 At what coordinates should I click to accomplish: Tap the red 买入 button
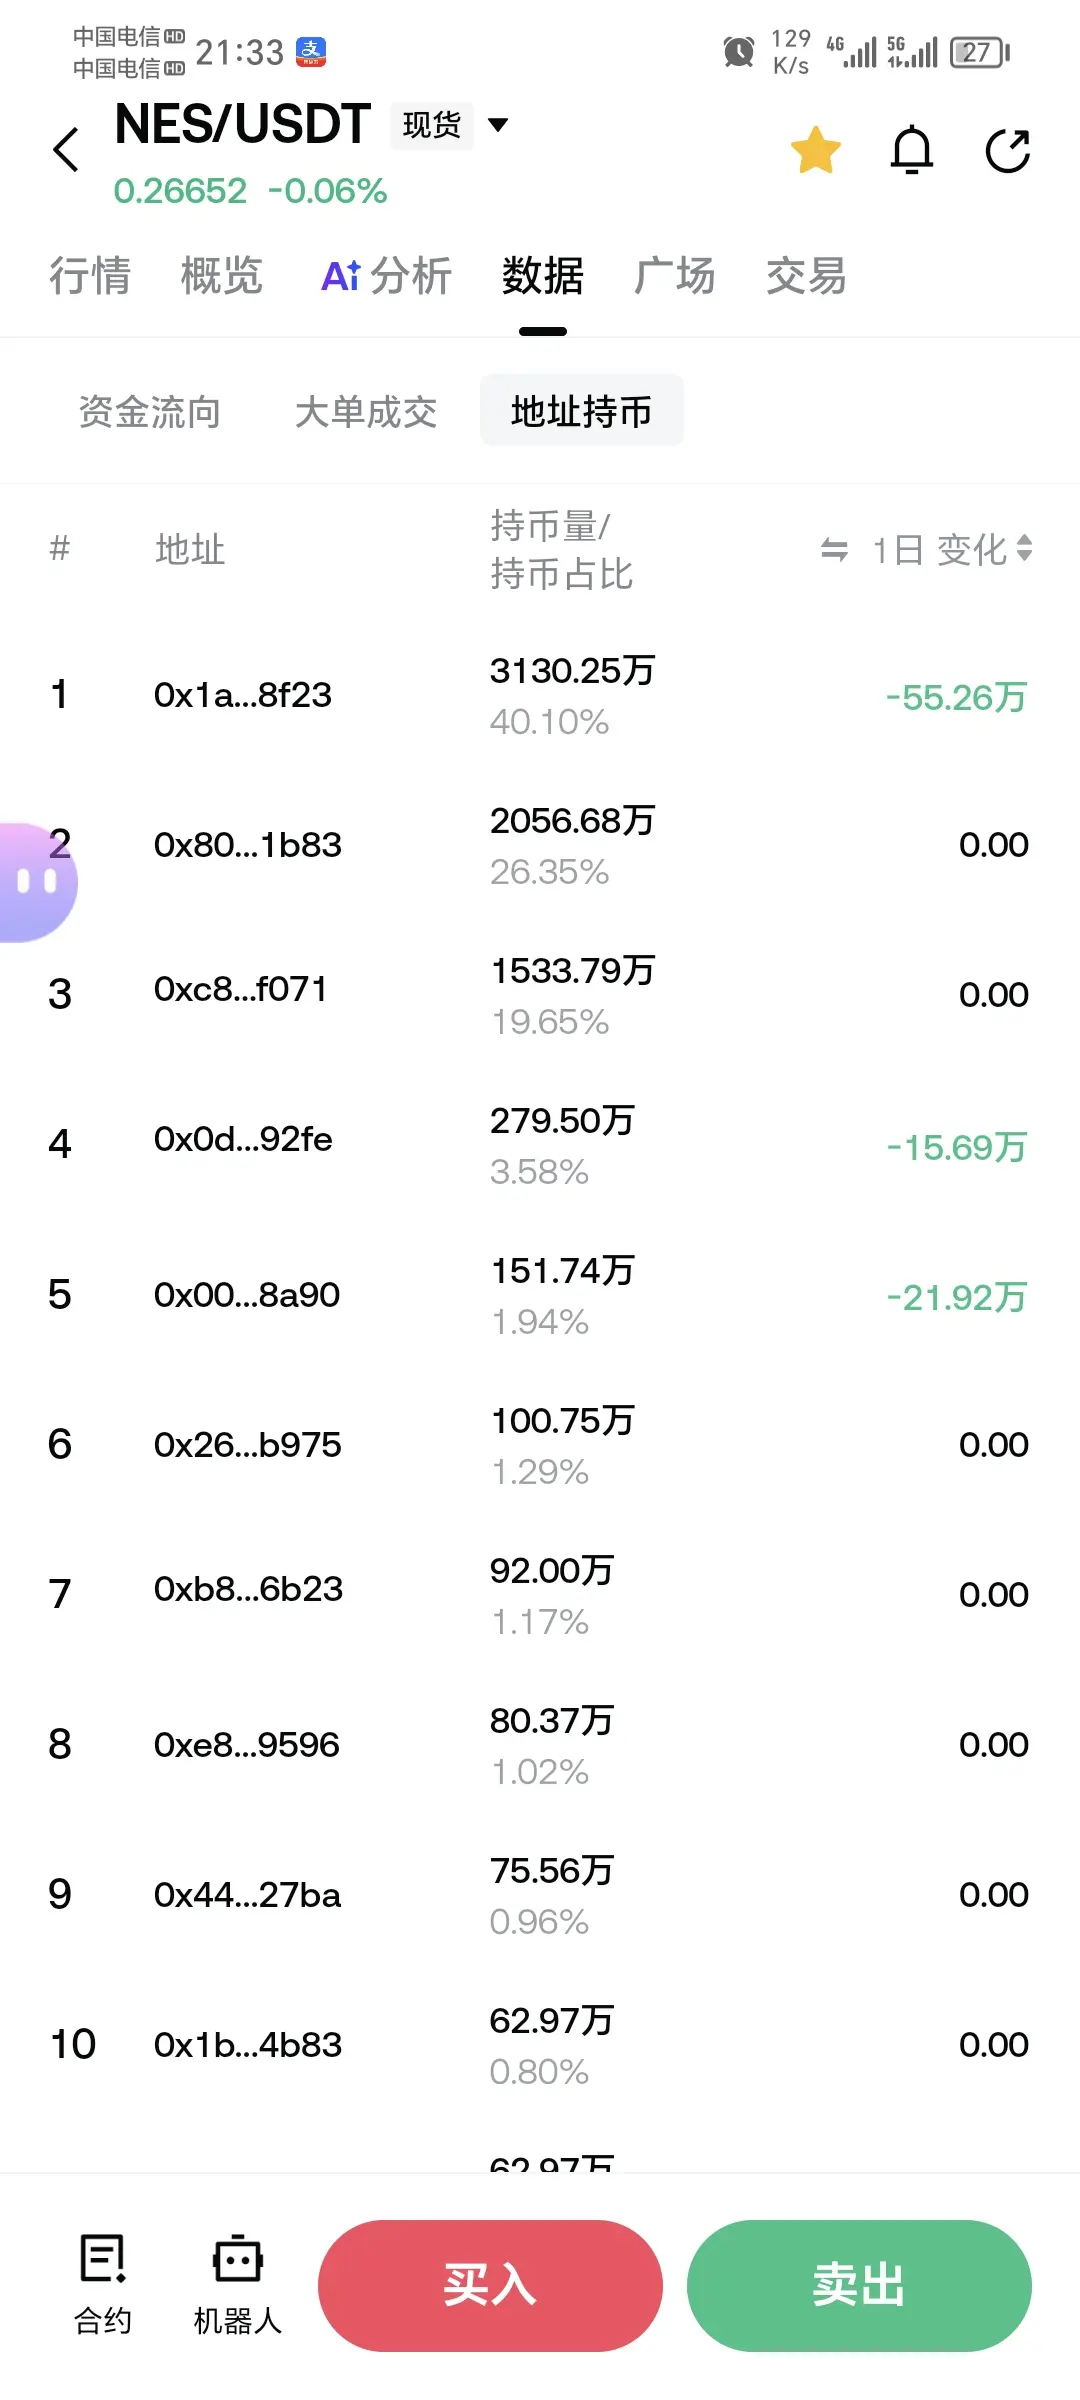coord(490,2286)
